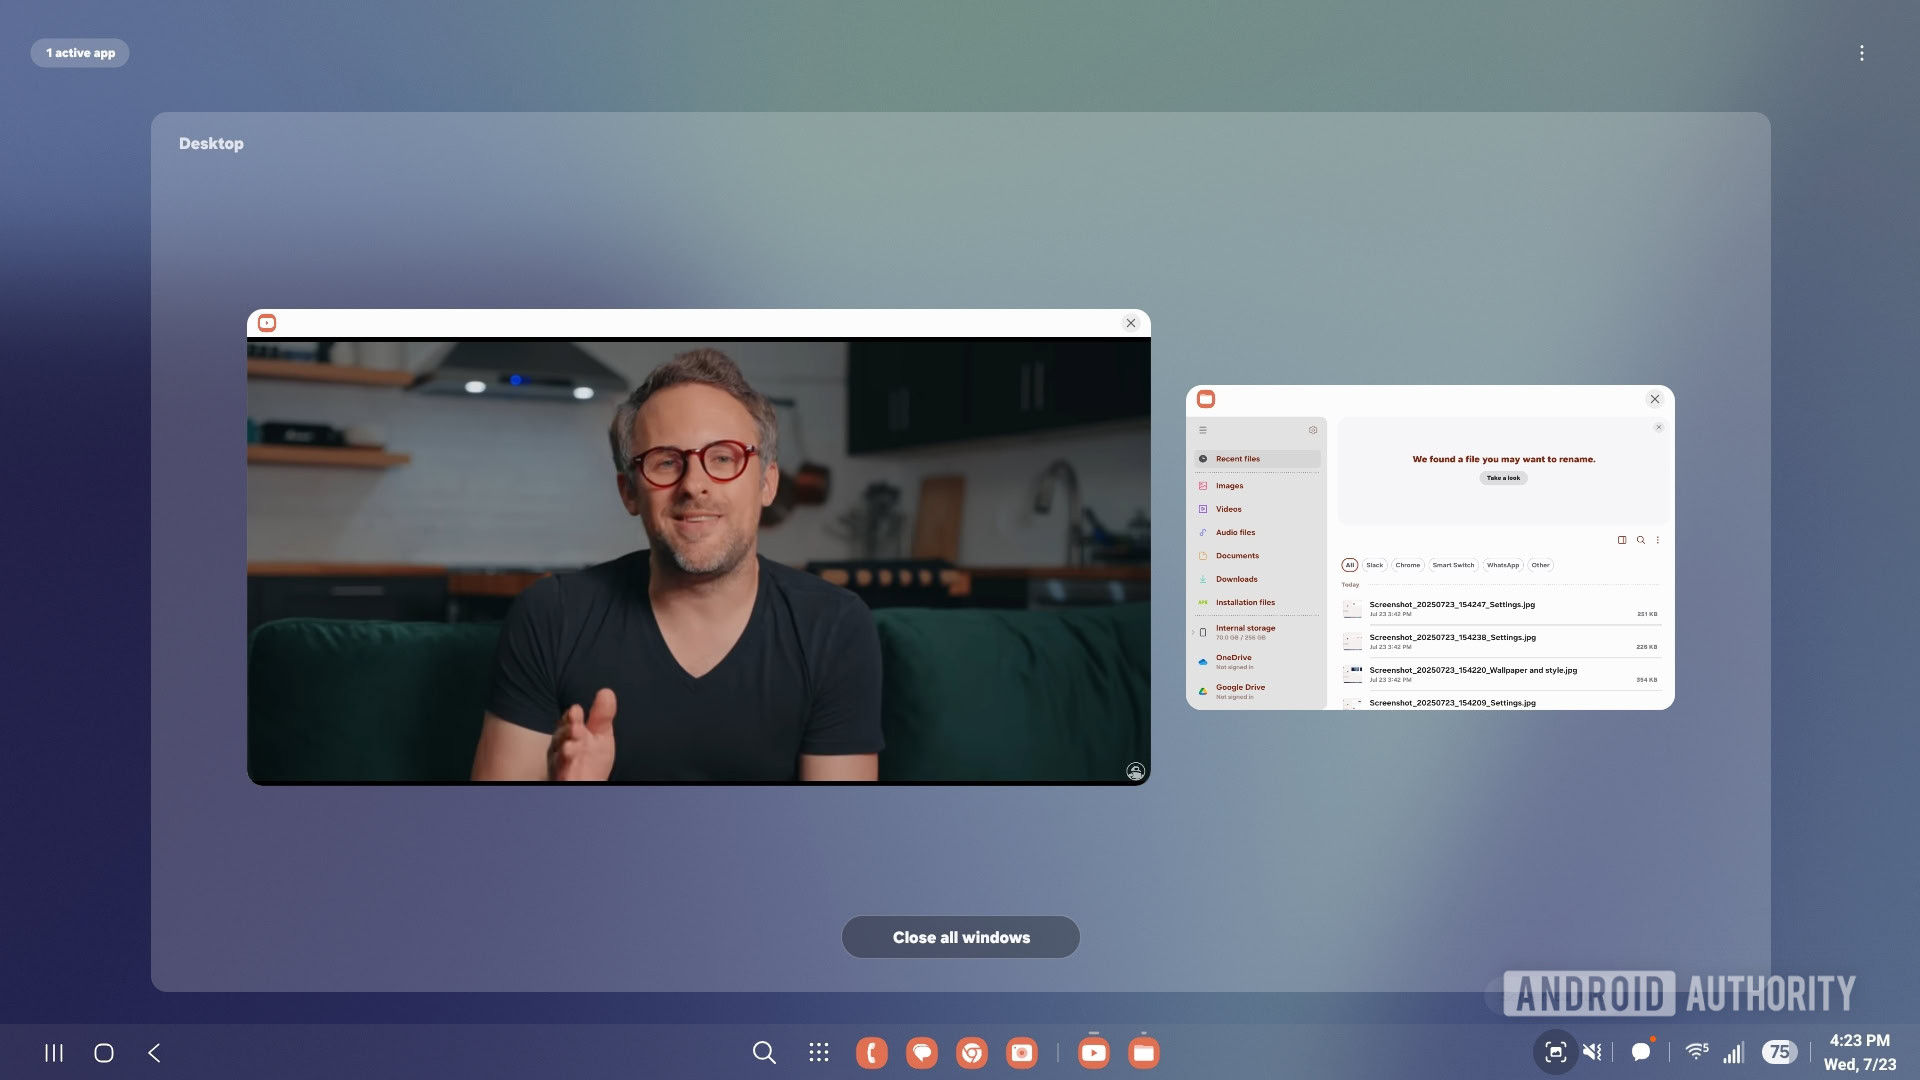Toggle the split view layout icon
The width and height of the screenshot is (1920, 1080).
[1622, 540]
